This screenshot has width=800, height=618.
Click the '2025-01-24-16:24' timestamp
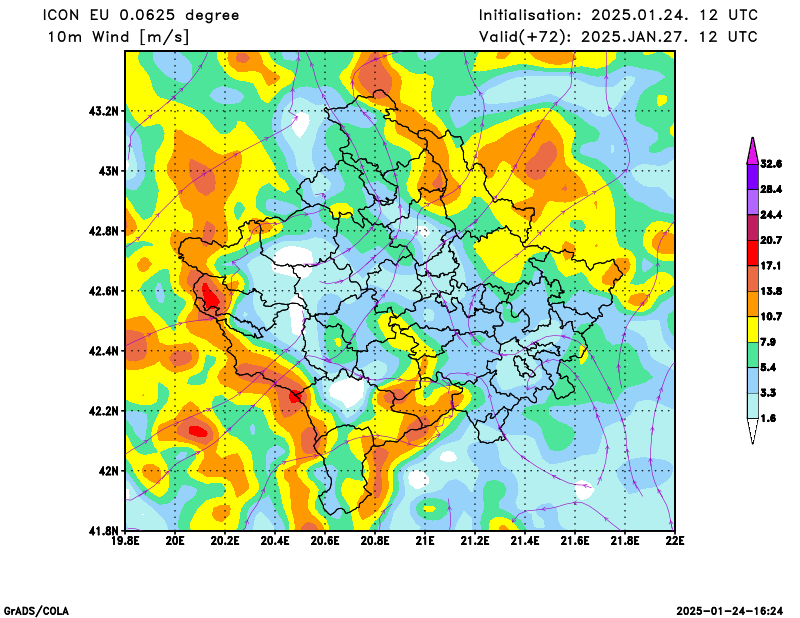[730, 611]
